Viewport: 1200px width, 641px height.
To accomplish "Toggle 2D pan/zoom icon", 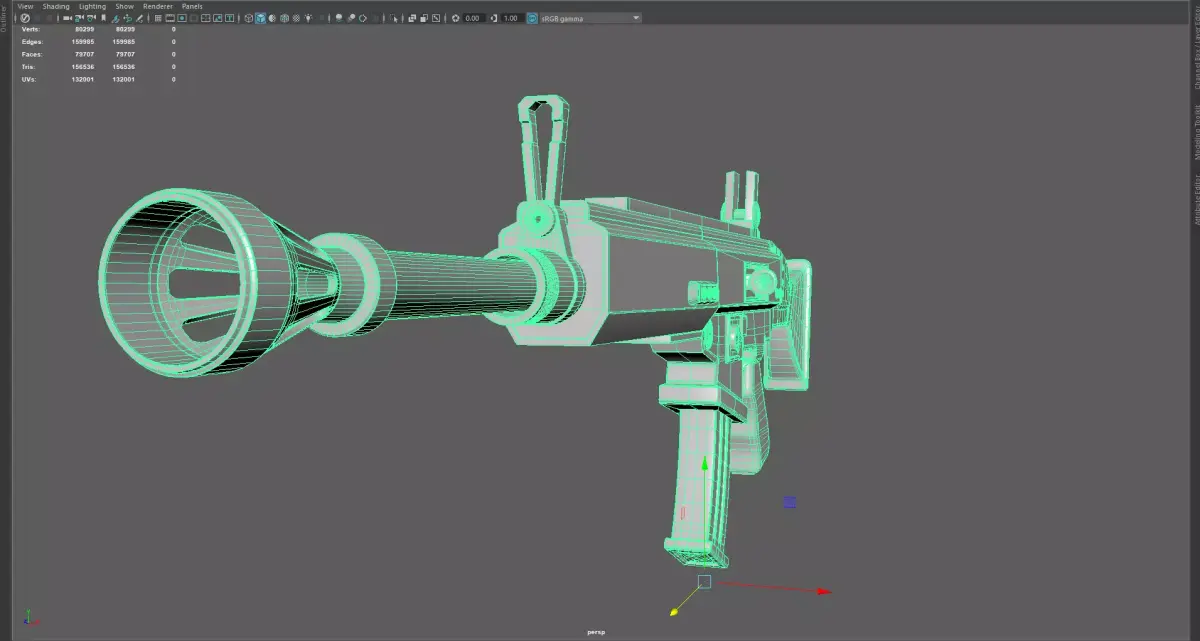I will click(x=127, y=18).
